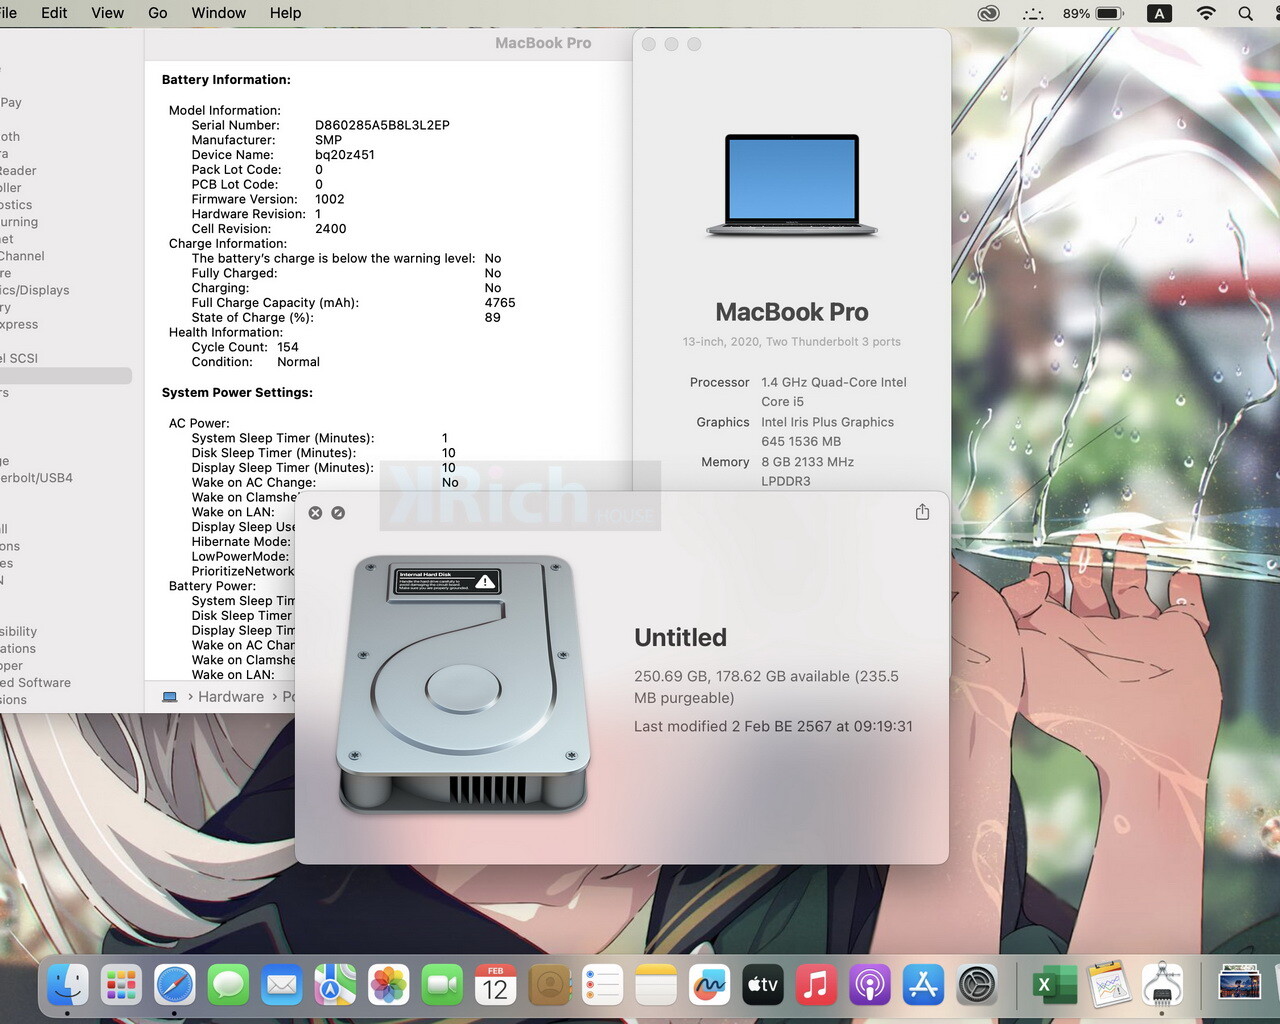Click the dotted status icon in the menu bar
Screen dimensions: 1280x1024
click(x=1033, y=13)
